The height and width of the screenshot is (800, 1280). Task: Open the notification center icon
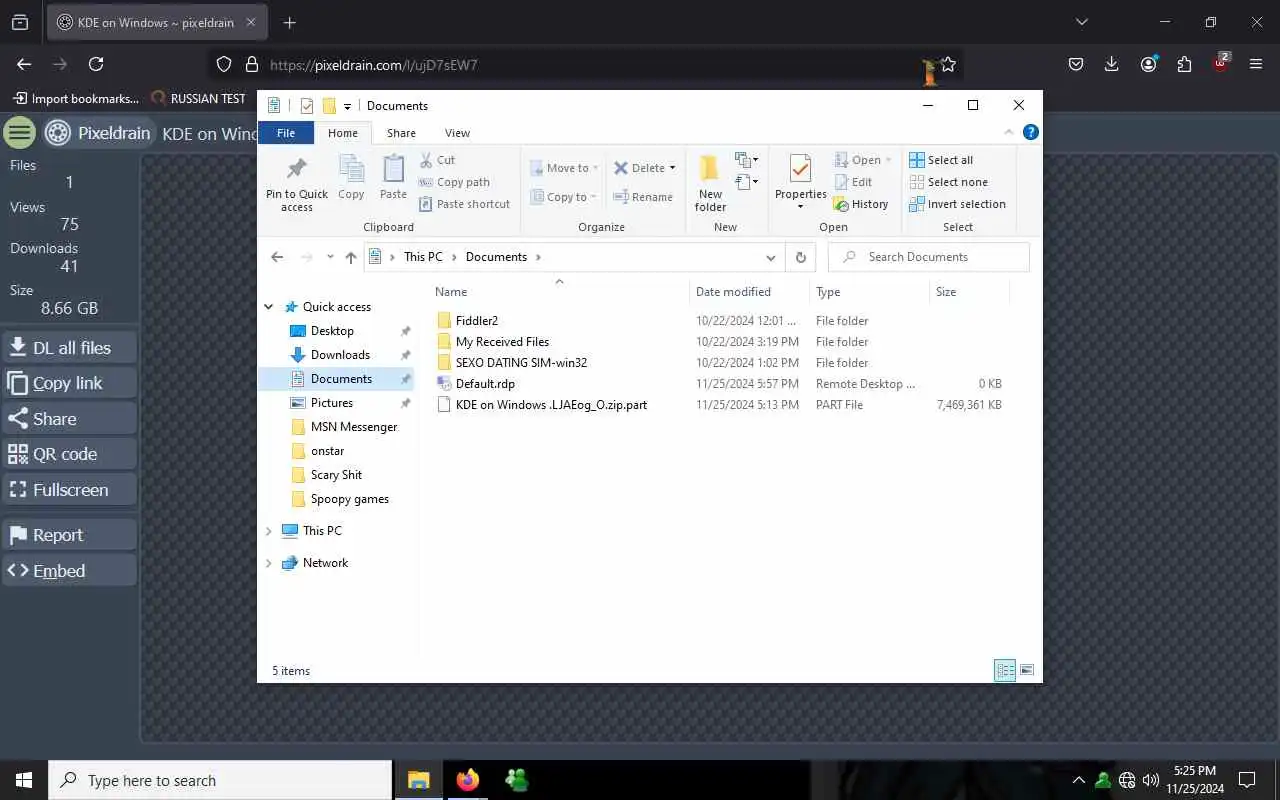[x=1247, y=780]
